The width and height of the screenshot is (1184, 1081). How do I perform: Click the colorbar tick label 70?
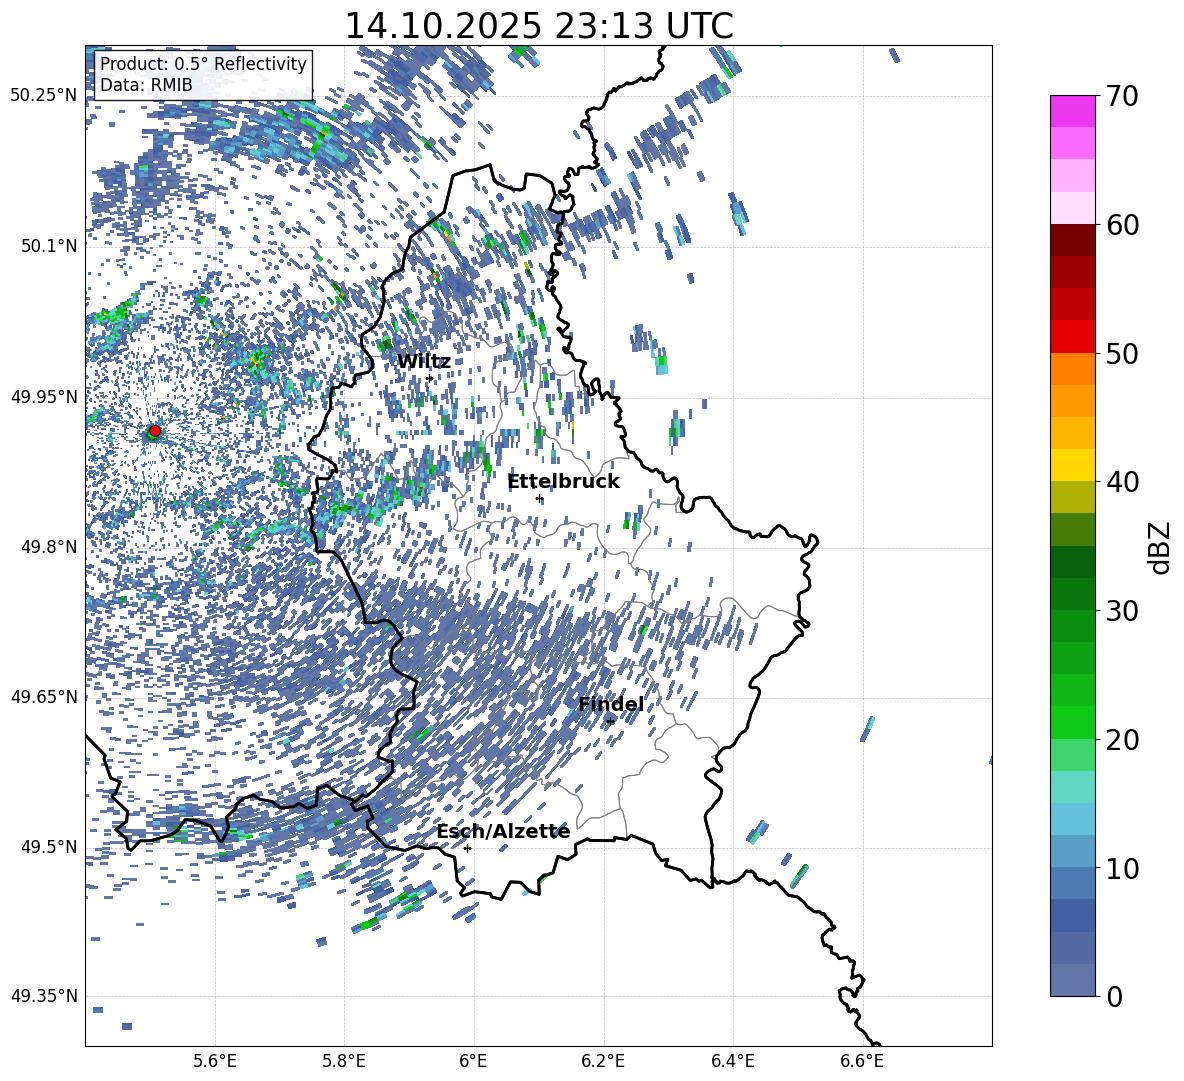[1122, 97]
